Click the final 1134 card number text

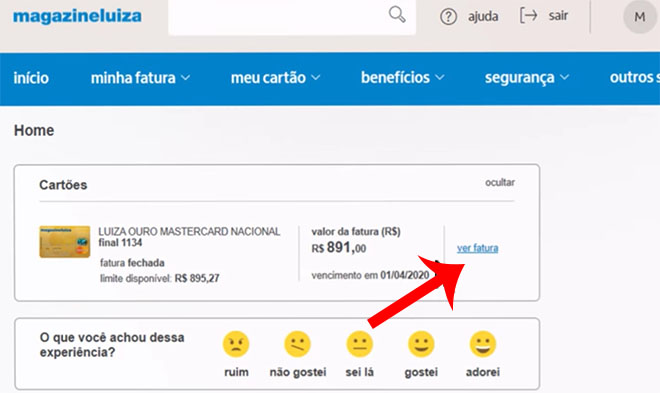(120, 243)
